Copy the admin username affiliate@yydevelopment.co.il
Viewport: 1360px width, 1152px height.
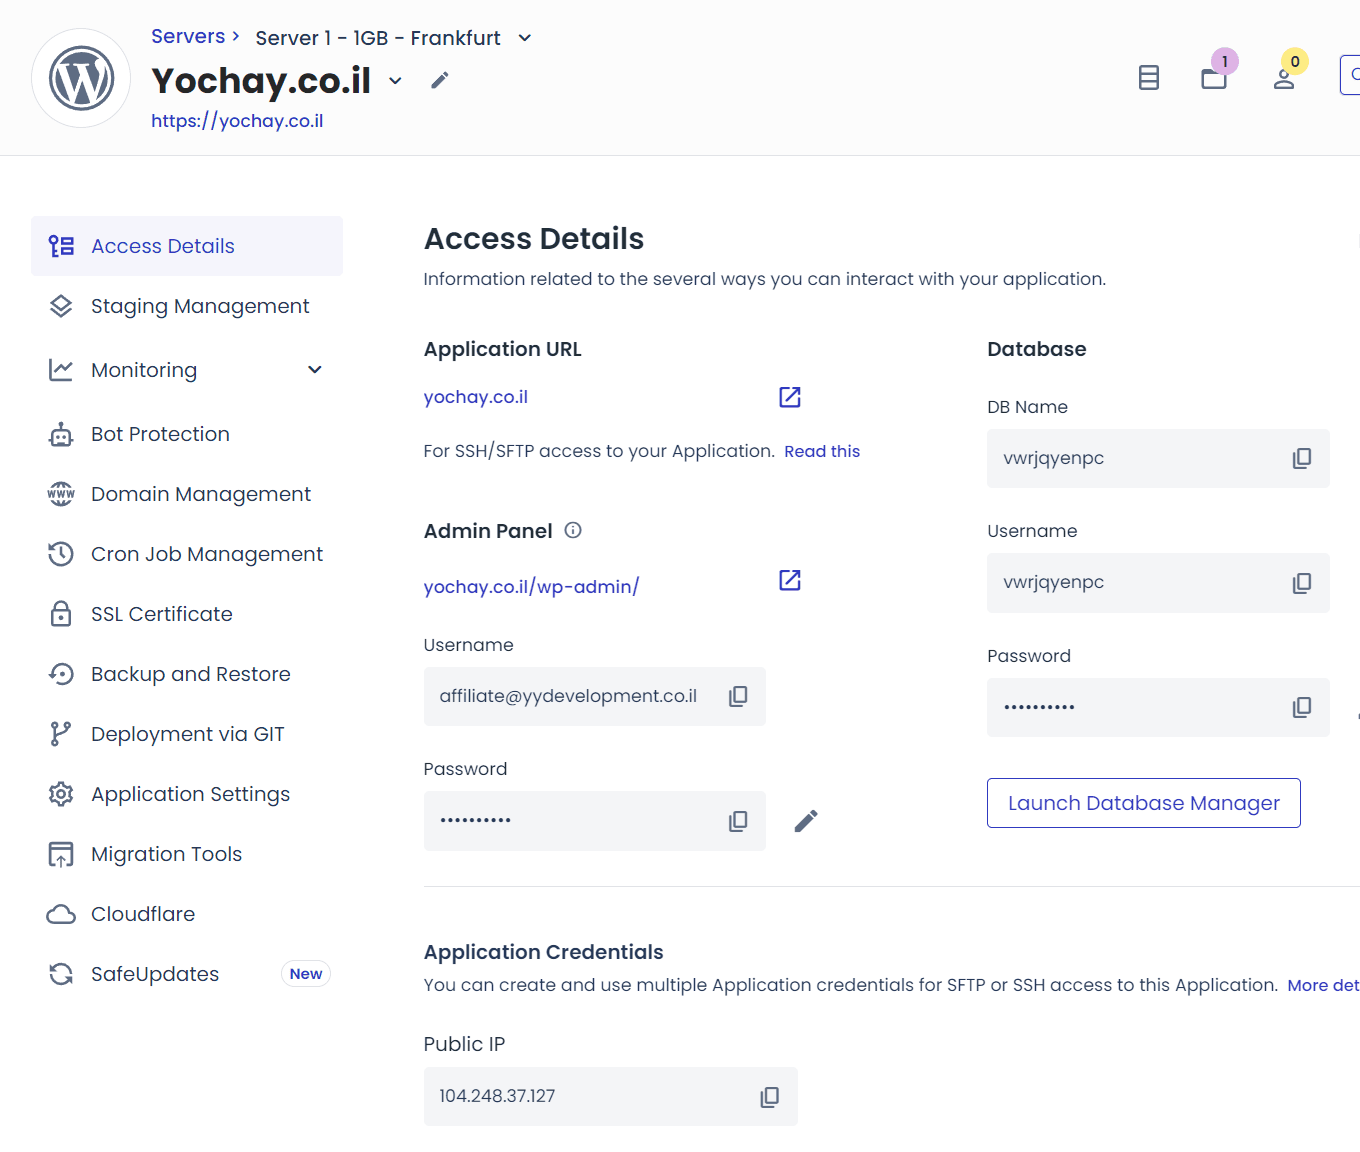point(738,696)
